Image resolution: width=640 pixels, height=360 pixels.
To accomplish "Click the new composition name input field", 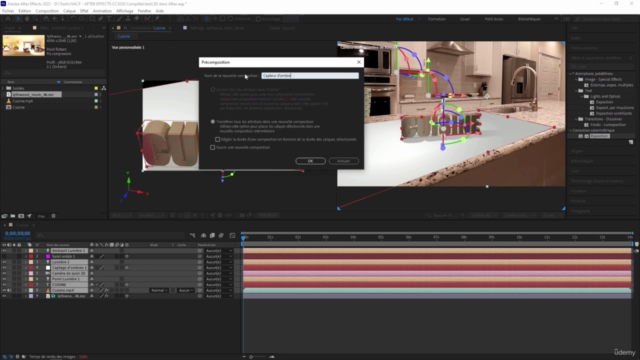I will pyautogui.click(x=310, y=76).
